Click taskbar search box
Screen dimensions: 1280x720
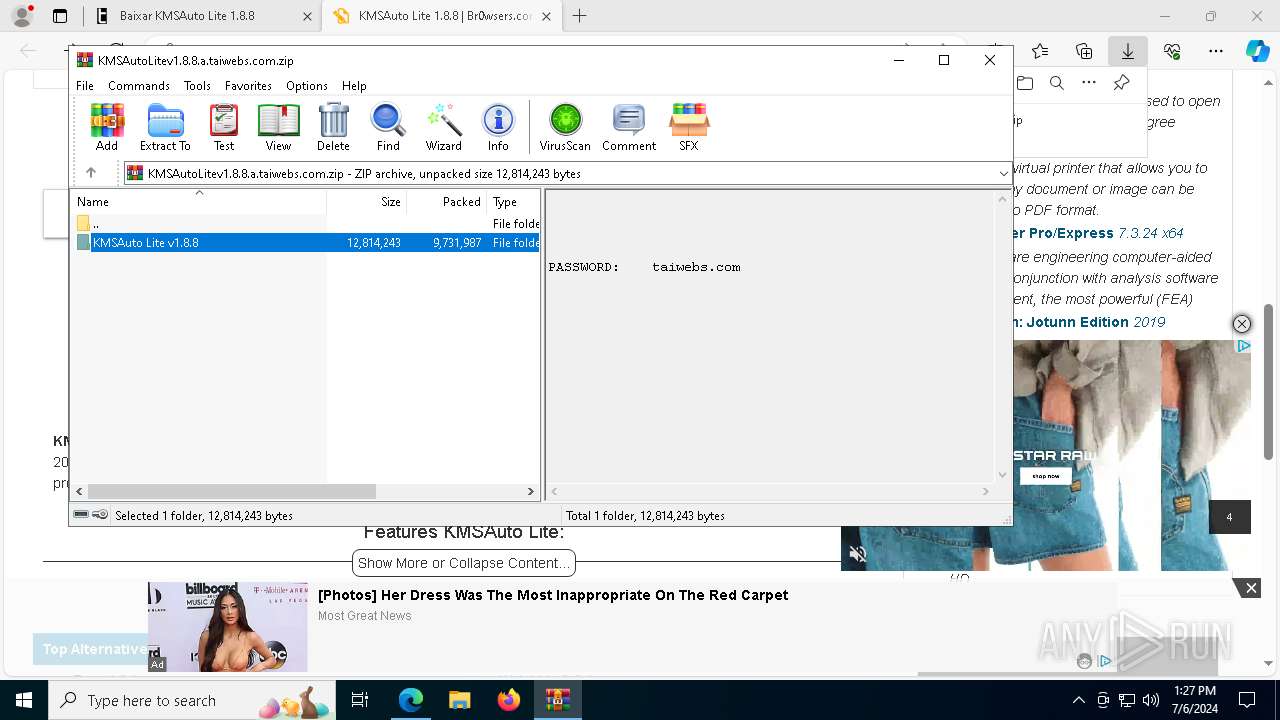(x=193, y=700)
